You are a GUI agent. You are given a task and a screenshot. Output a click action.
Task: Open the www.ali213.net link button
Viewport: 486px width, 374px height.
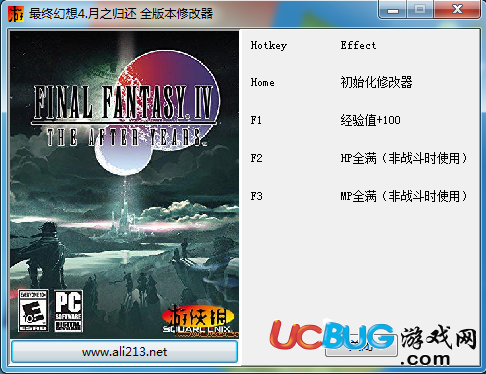pyautogui.click(x=124, y=352)
